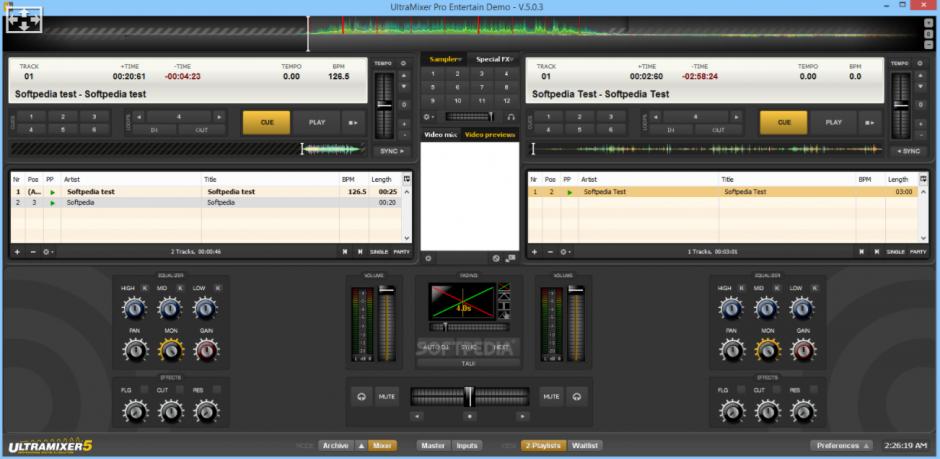Expand the Preferences menu
Screen dimensions: 940x459
click(x=842, y=446)
